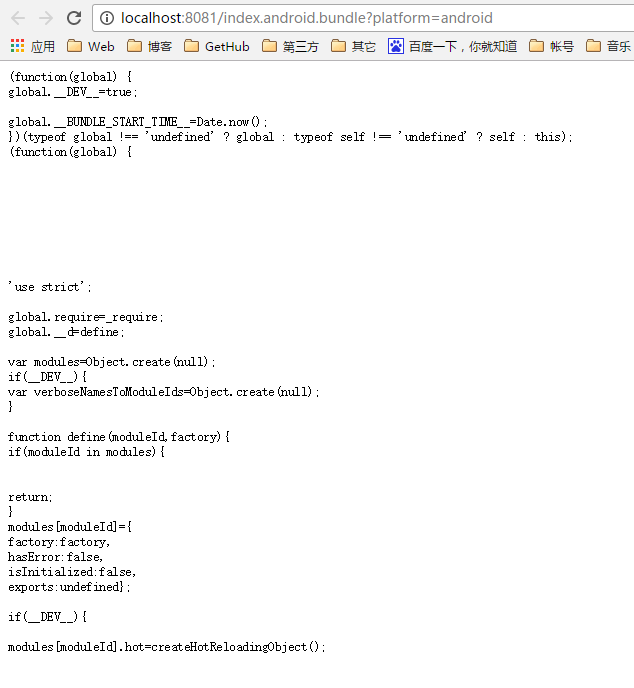Click the text var verboseNamesToModuleIds=Object.create(null);
This screenshot has width=634, height=688.
pos(164,392)
